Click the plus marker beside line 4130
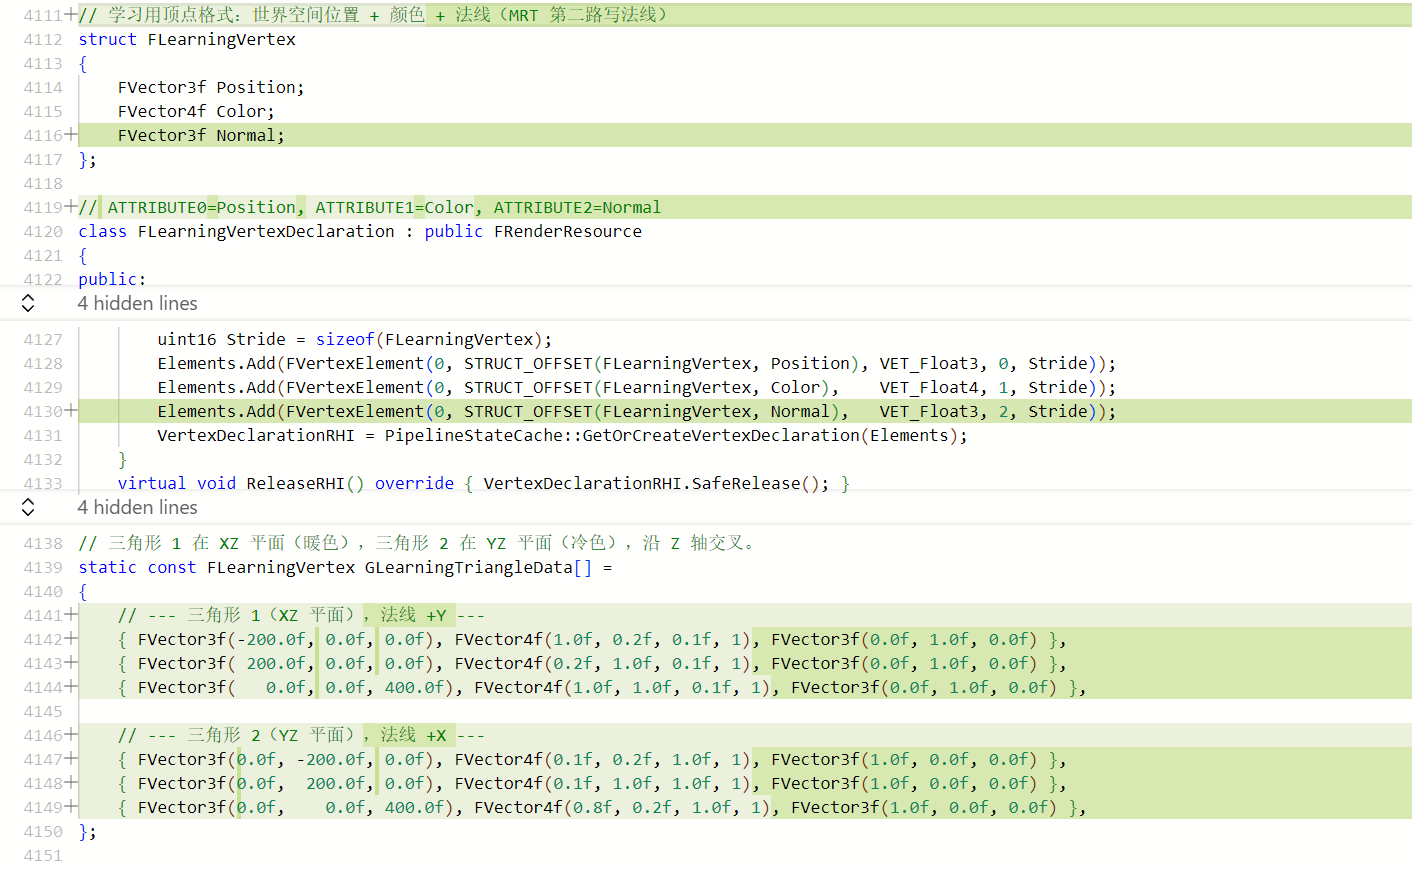Image resolution: width=1412 pixels, height=871 pixels. coord(71,411)
